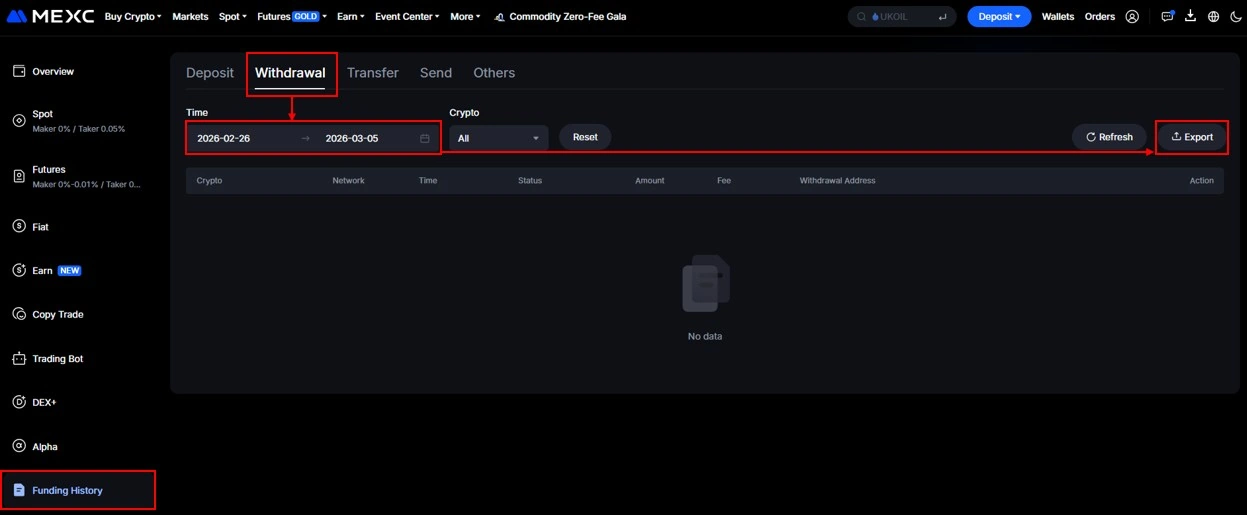Image resolution: width=1247 pixels, height=515 pixels.
Task: Click the Spot sidebar icon
Action: point(19,120)
